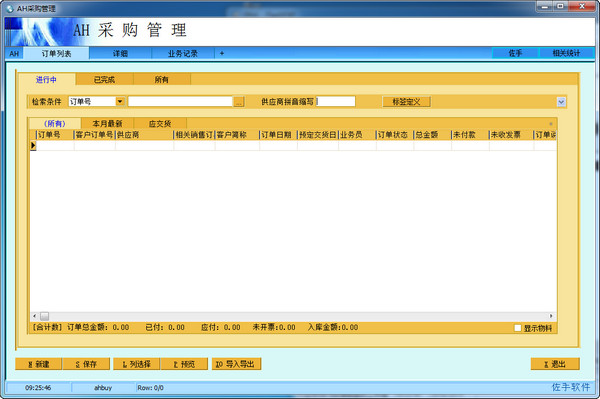Open the 详细 tab
Image resolution: width=600 pixels, height=399 pixels.
point(120,54)
